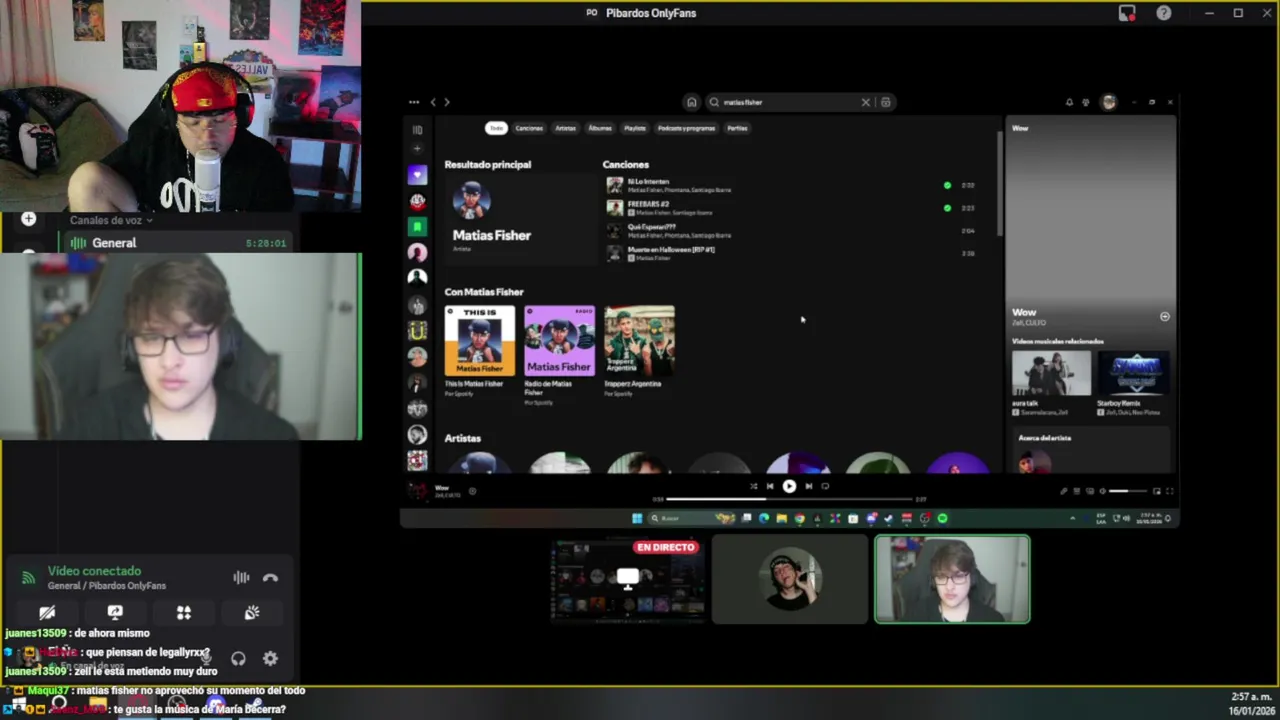Open Spotify three-dots menu
Screen dimensions: 1280x720
click(x=414, y=102)
